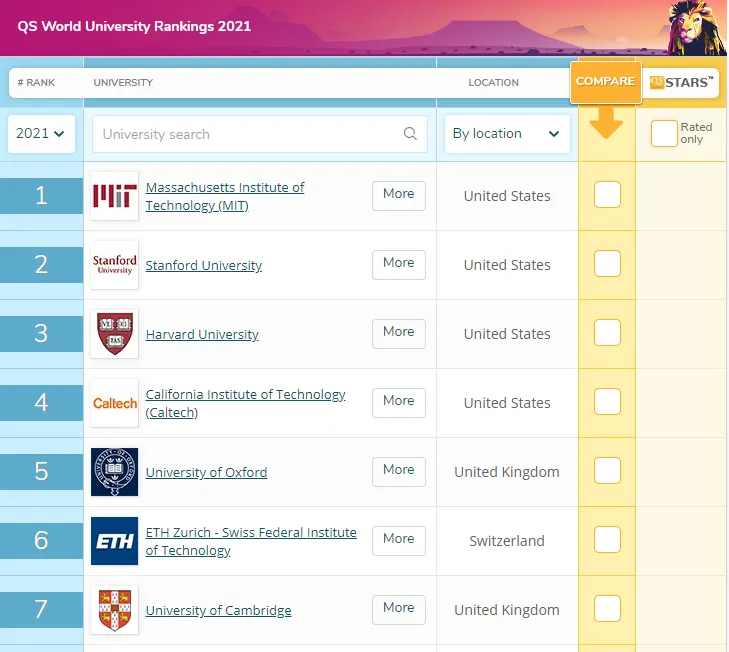Click the Harvard University crest logo

114,333
